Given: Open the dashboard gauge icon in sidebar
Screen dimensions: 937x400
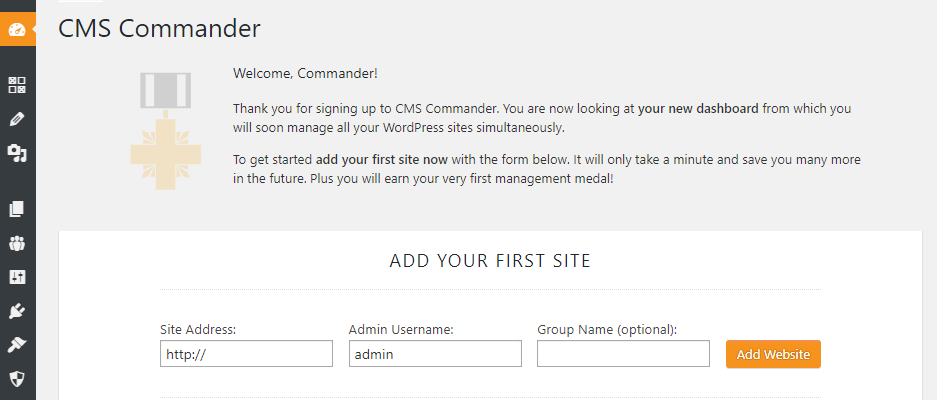Looking at the screenshot, I should pos(17,29).
